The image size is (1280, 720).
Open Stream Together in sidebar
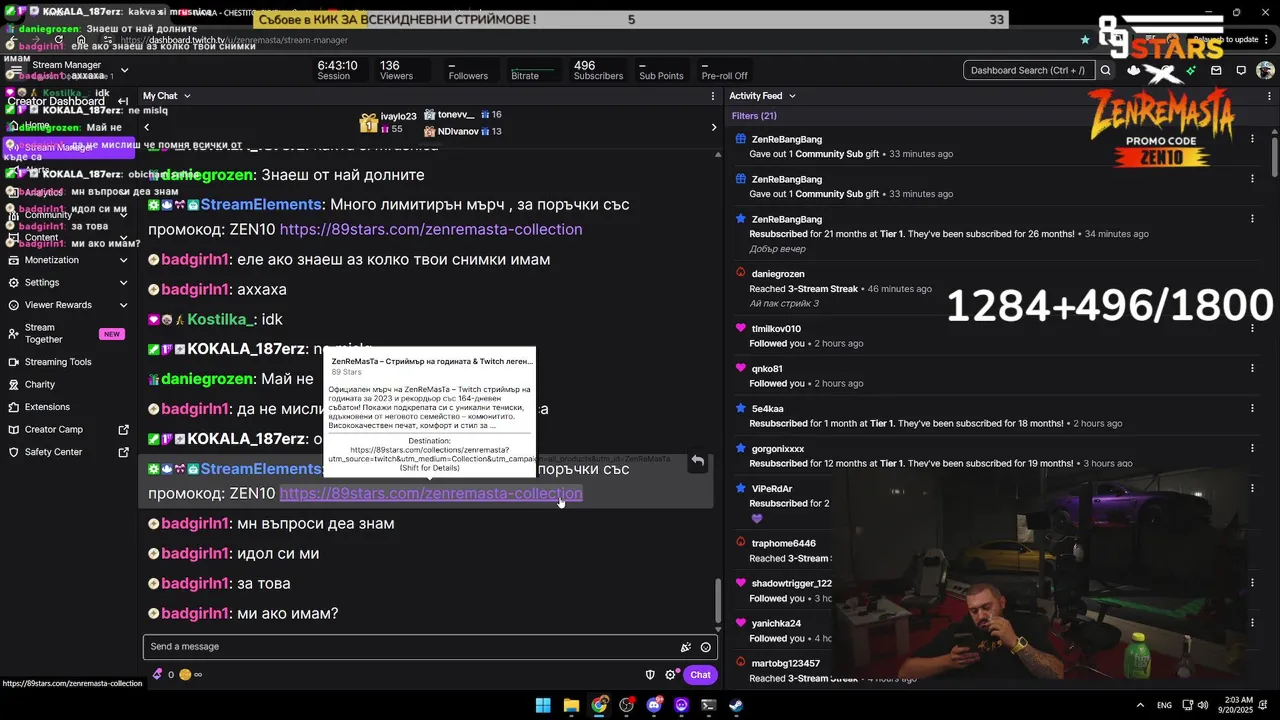click(68, 334)
